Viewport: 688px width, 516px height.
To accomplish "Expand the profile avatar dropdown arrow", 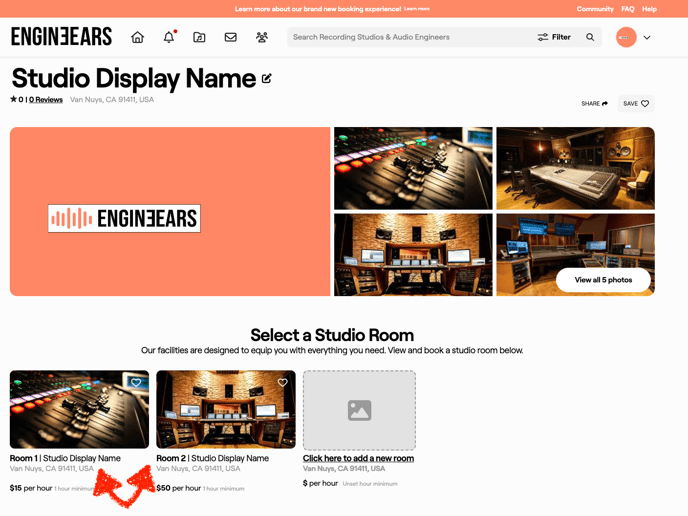I will [x=647, y=38].
